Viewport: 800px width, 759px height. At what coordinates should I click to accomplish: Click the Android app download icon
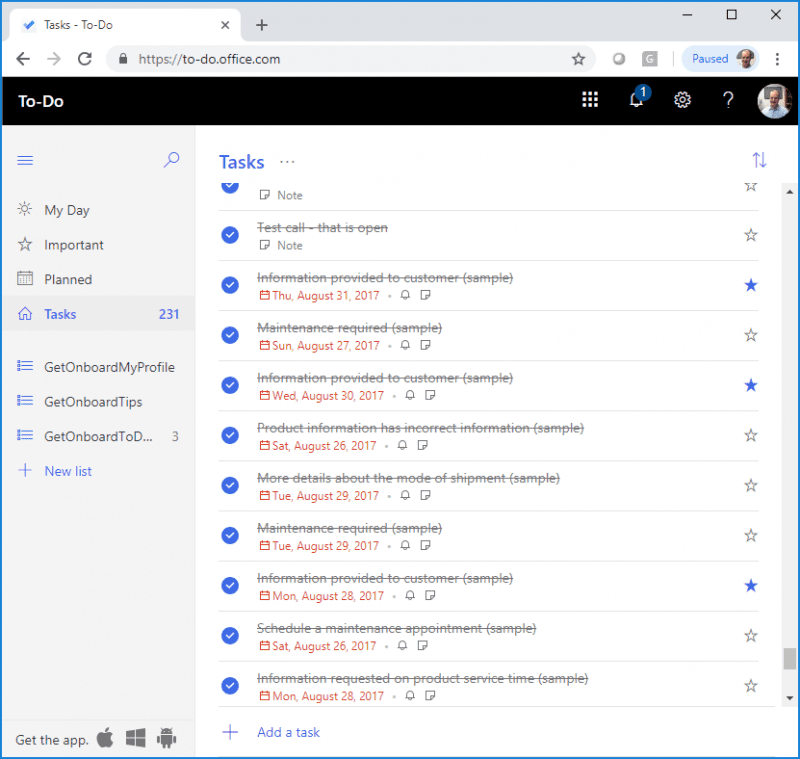pyautogui.click(x=167, y=739)
